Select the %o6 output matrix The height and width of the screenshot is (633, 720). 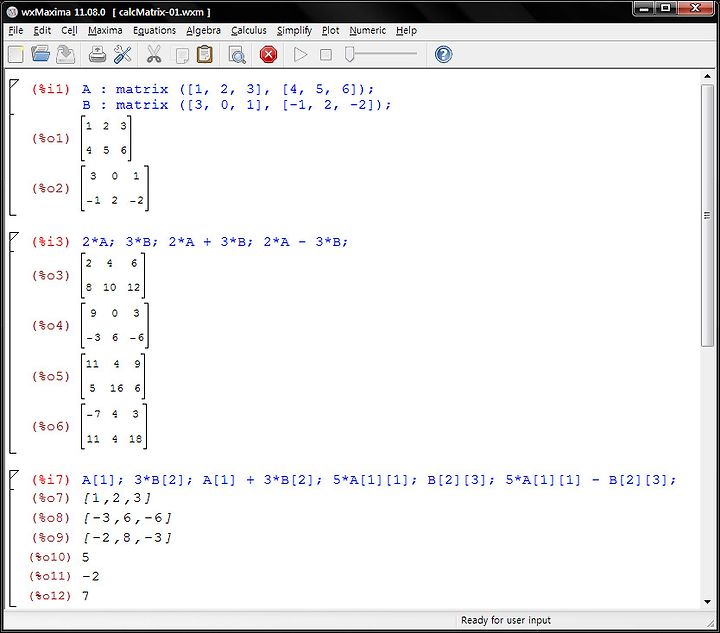(x=114, y=426)
